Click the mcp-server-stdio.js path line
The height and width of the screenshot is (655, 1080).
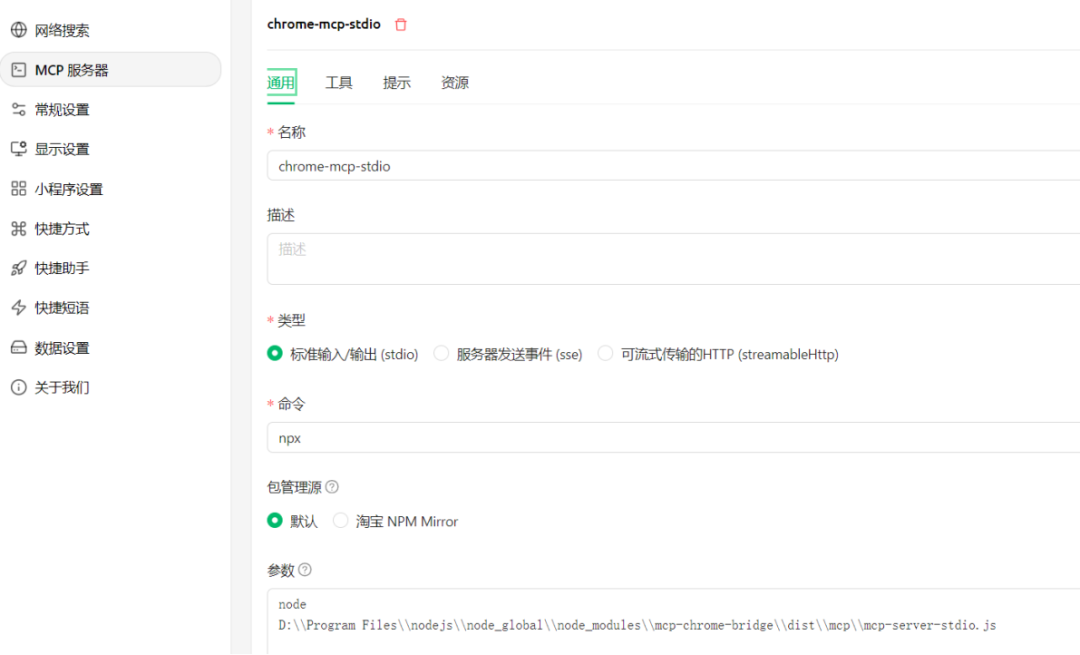[x=637, y=625]
